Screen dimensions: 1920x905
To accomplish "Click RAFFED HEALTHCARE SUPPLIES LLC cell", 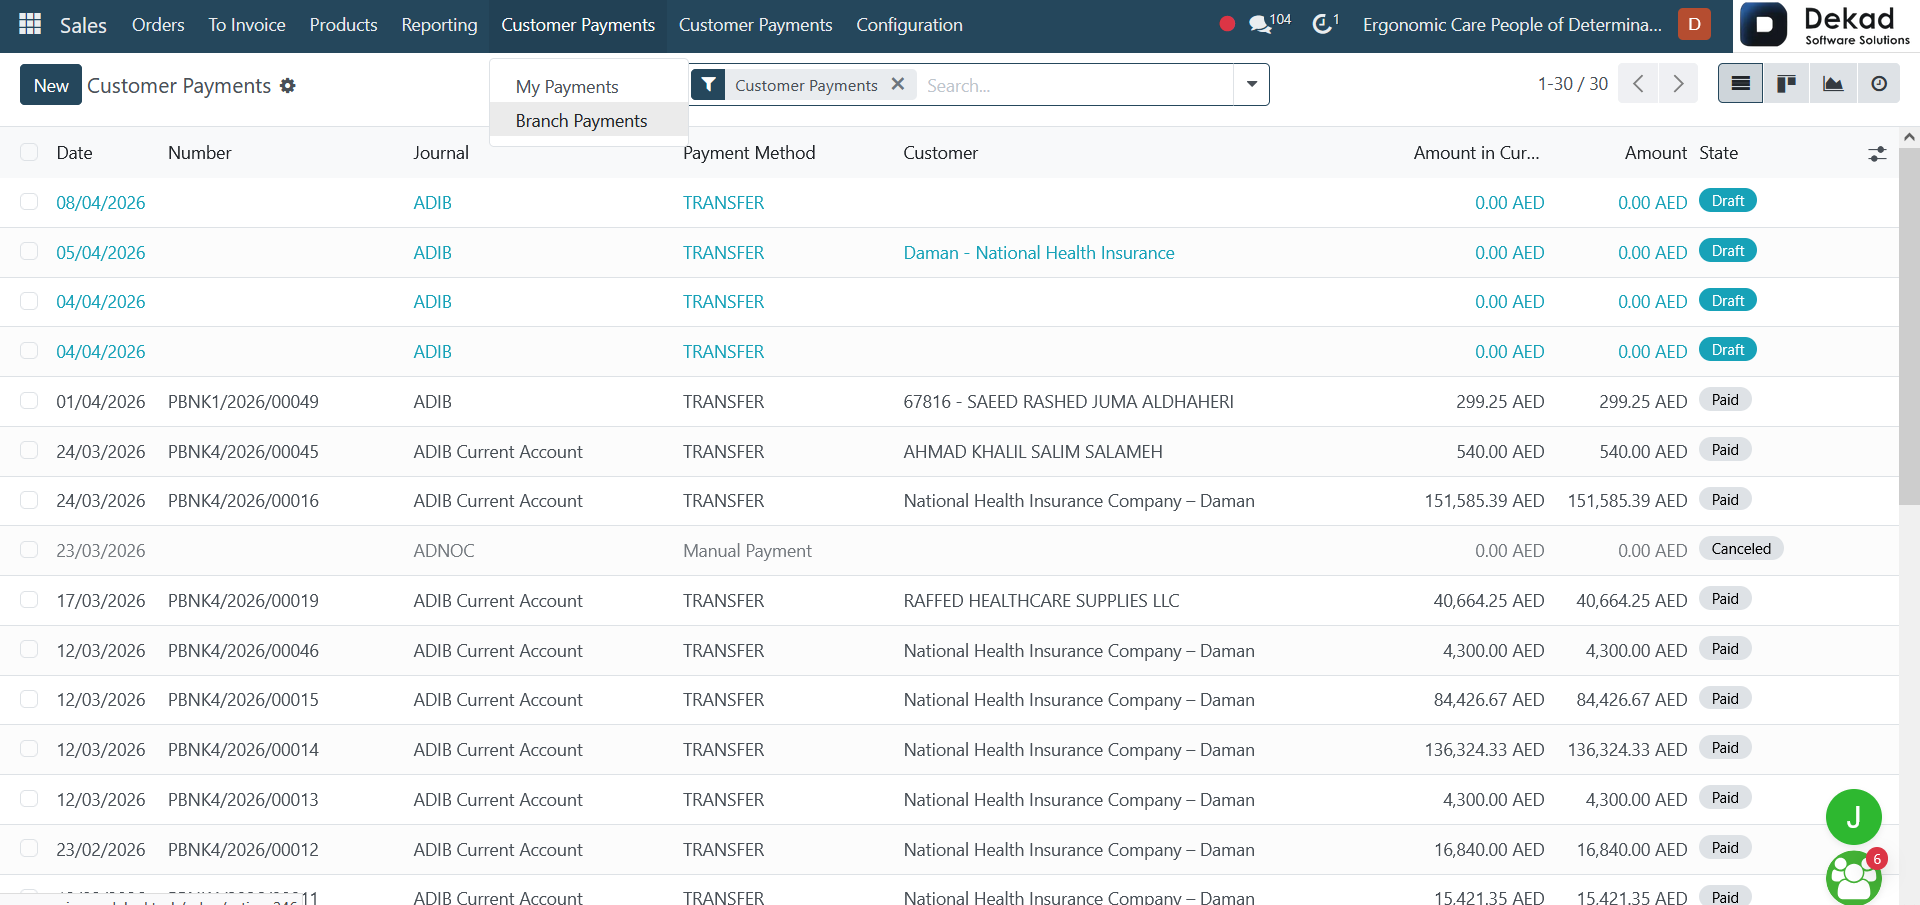I will pos(1041,601).
